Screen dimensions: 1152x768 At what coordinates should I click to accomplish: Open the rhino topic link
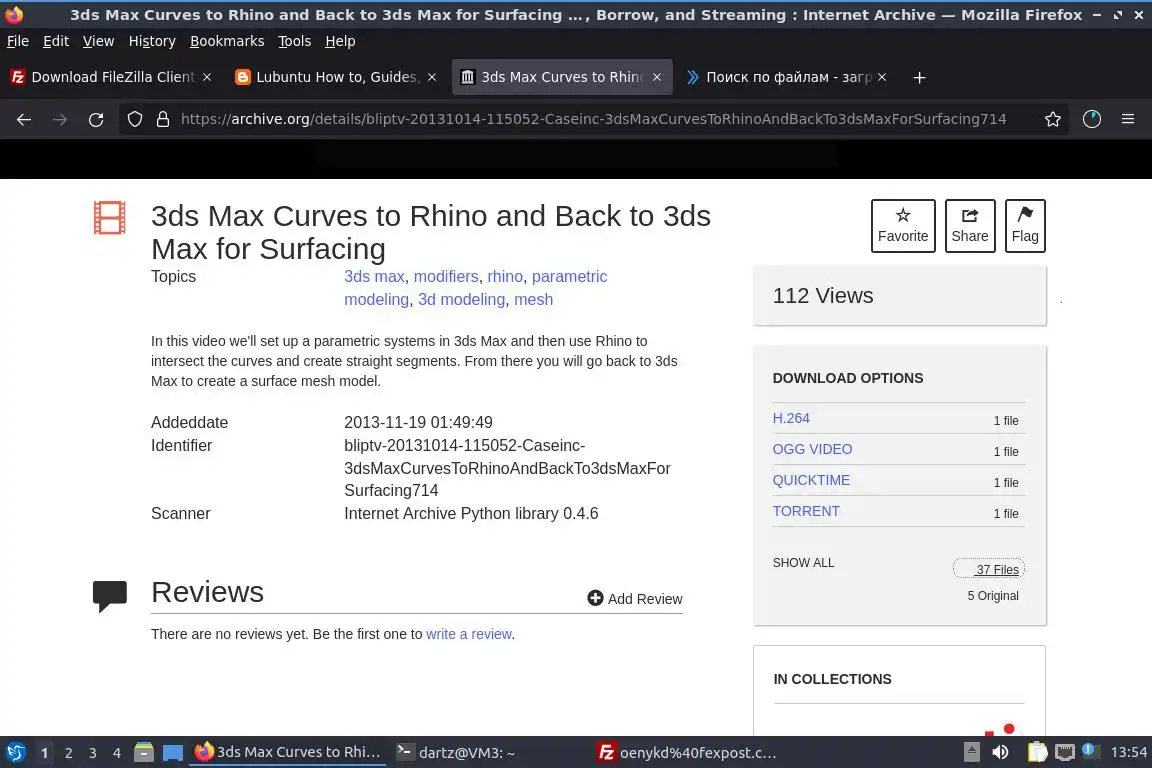pyautogui.click(x=505, y=276)
